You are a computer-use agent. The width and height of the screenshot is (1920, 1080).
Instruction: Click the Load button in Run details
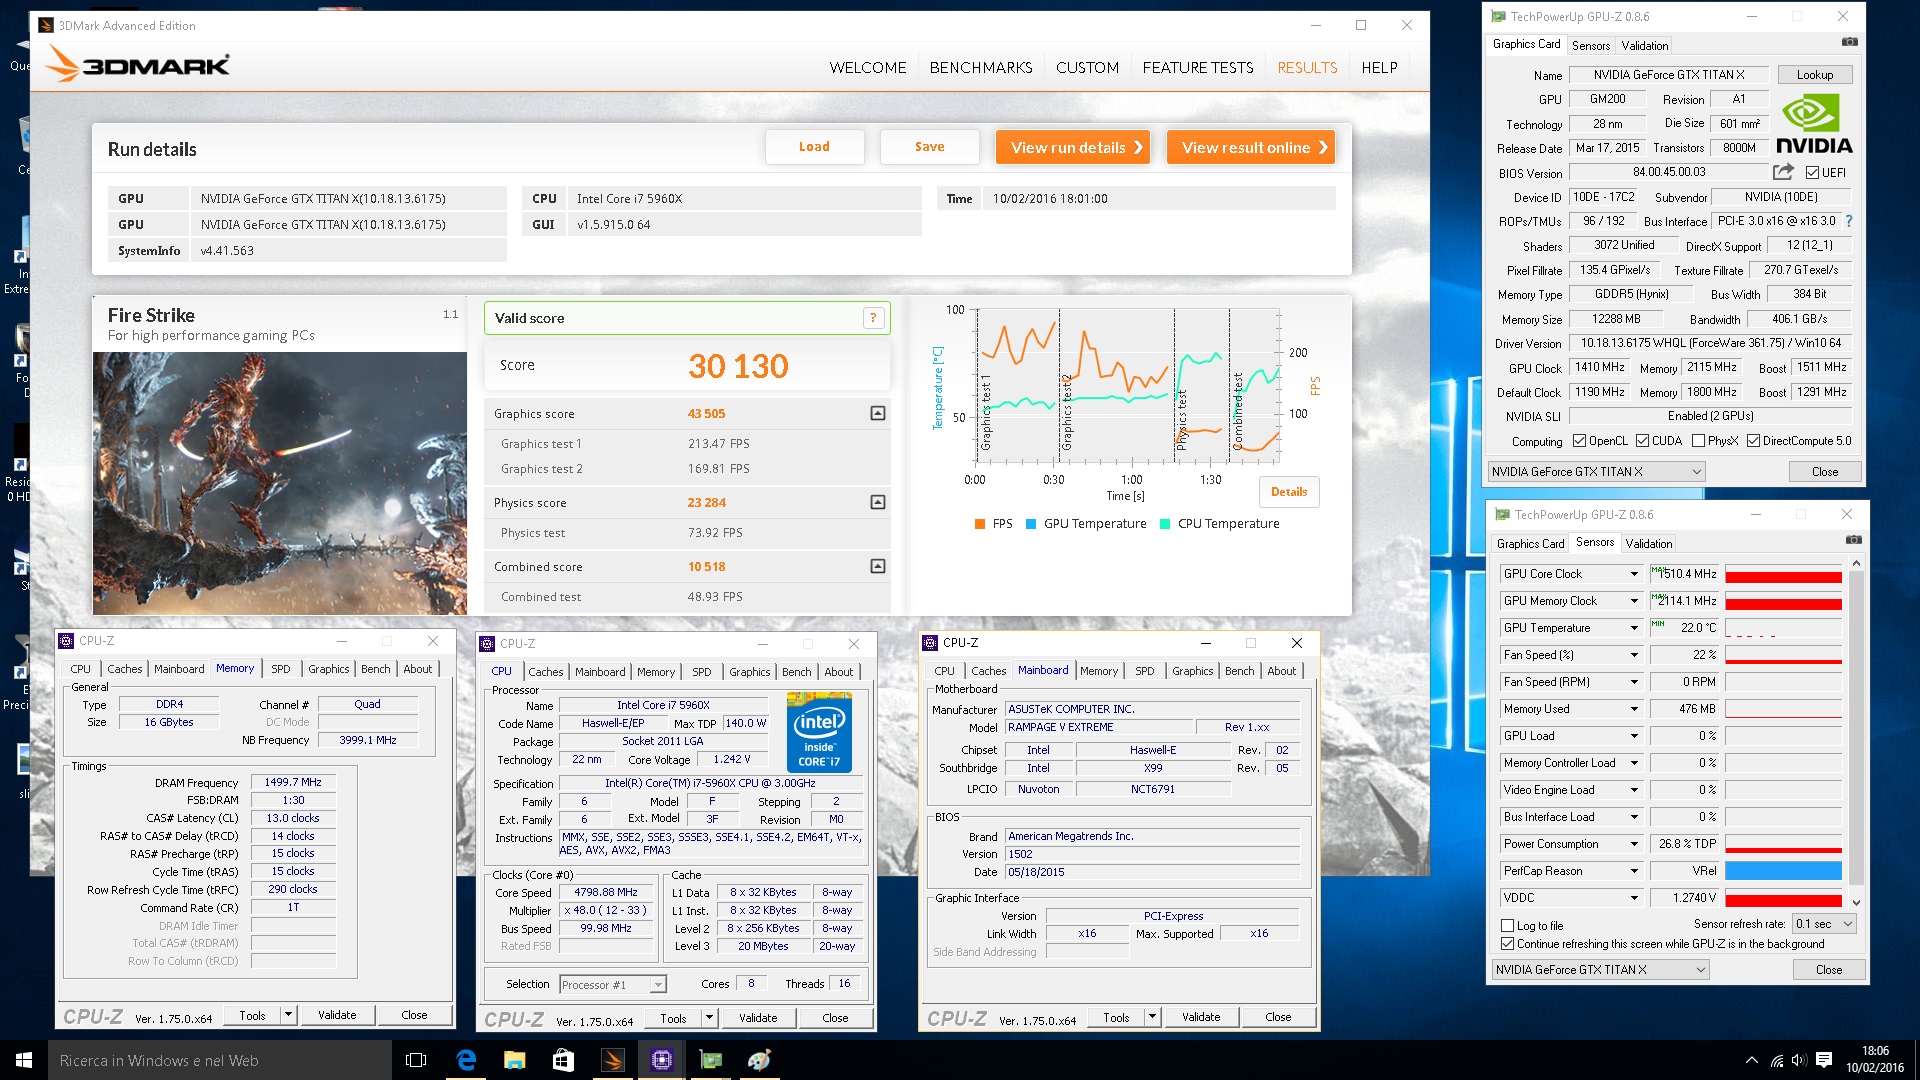point(814,147)
